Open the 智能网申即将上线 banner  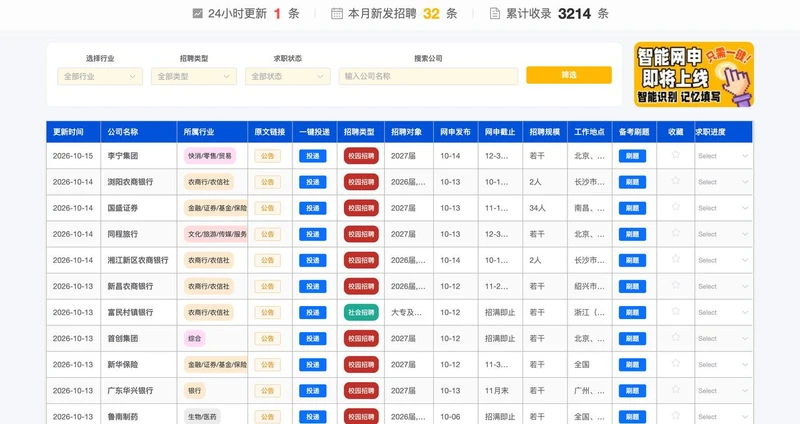[694, 74]
